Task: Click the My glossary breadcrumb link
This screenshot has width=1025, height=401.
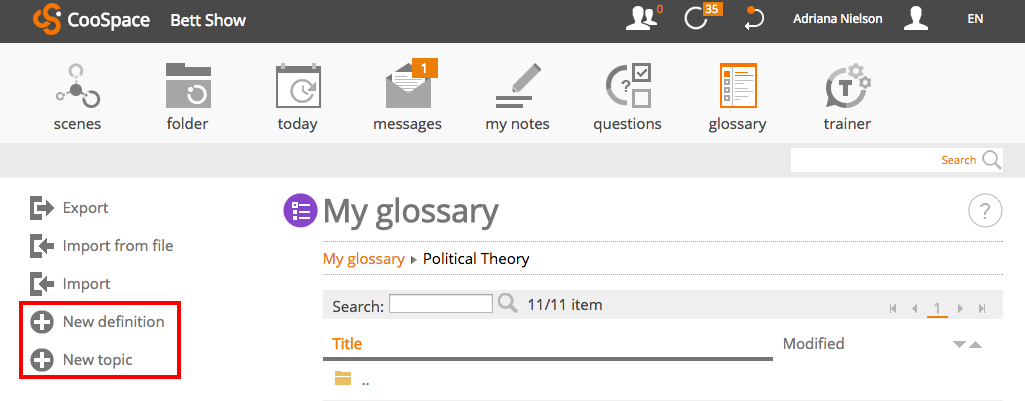Action: (x=363, y=259)
